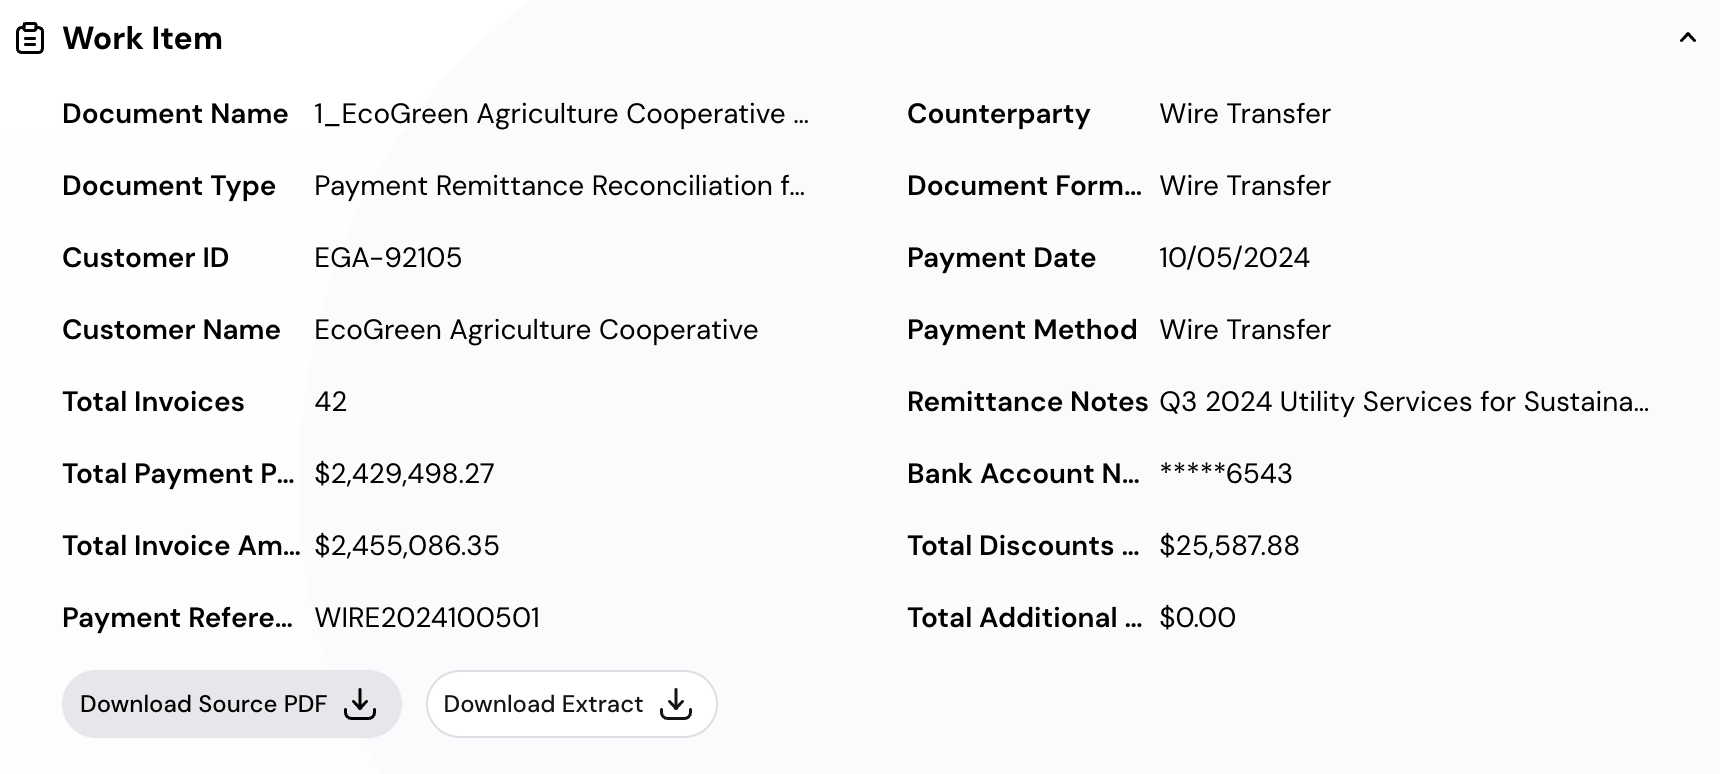The width and height of the screenshot is (1720, 774).
Task: Collapse the Work Item panel chevron
Action: [1688, 38]
